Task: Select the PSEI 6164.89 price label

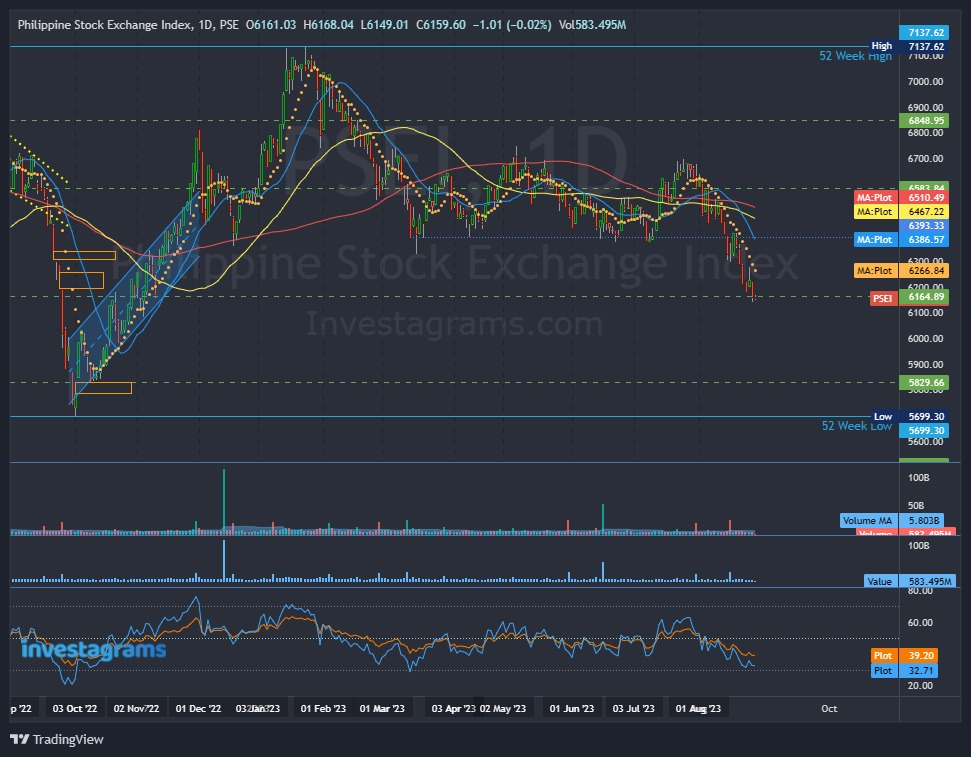Action: pyautogui.click(x=909, y=297)
